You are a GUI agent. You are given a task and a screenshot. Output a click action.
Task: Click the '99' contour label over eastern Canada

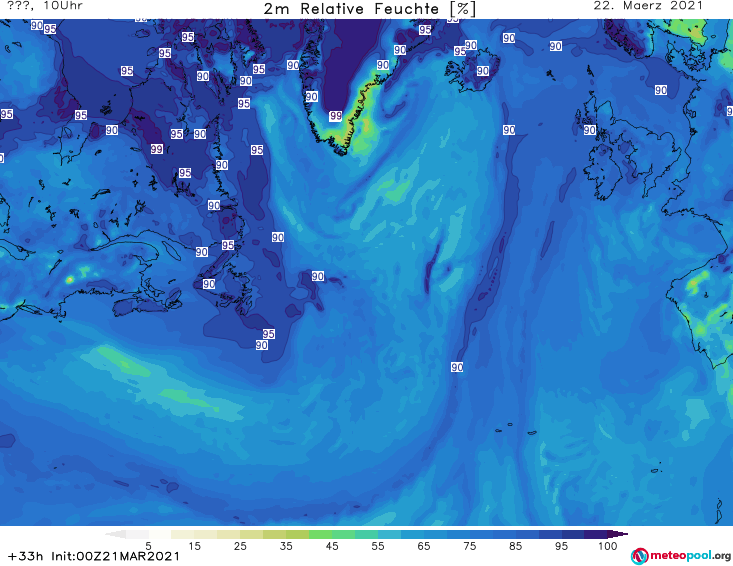coord(157,149)
